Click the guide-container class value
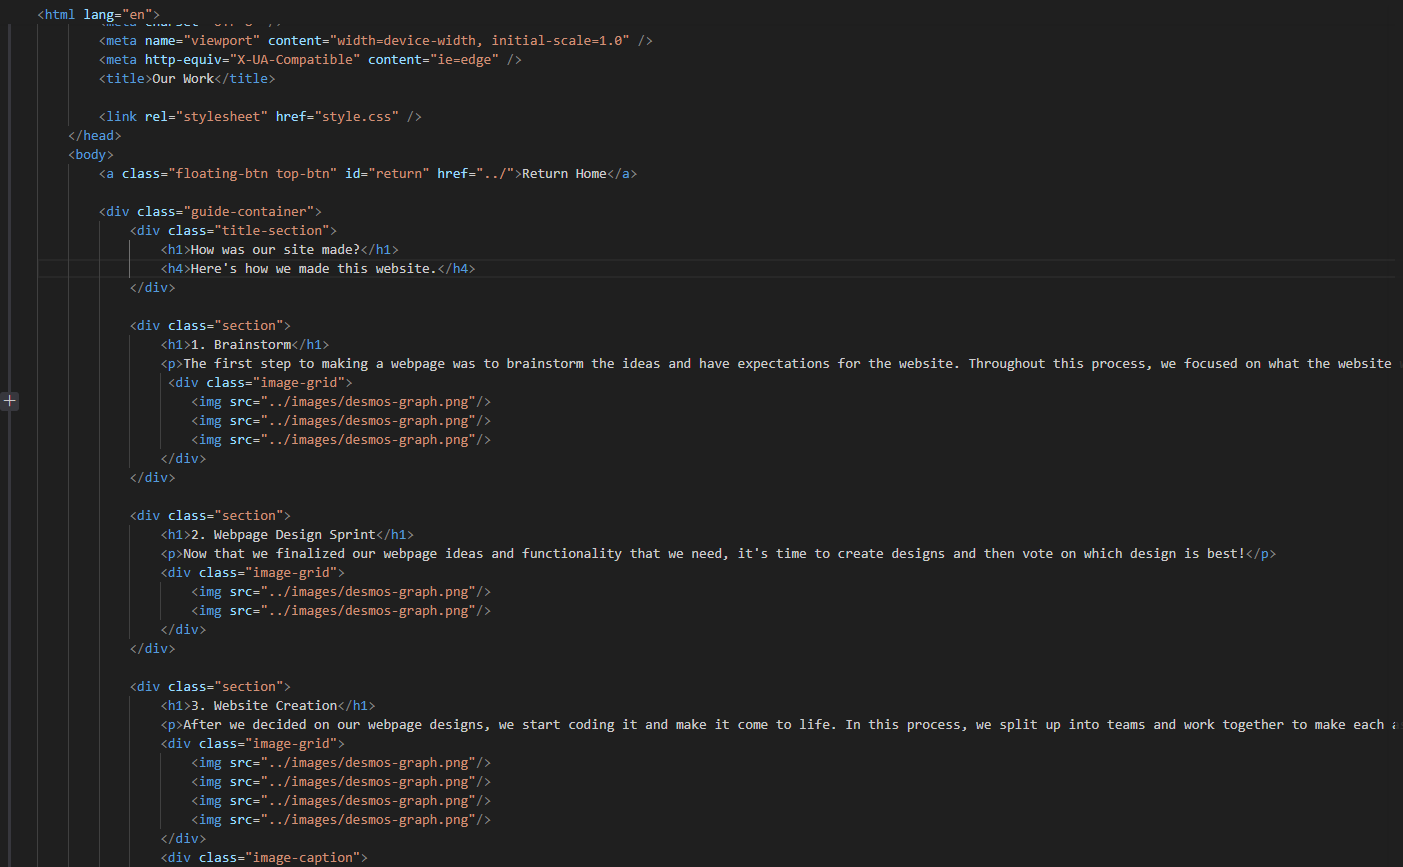 [252, 212]
